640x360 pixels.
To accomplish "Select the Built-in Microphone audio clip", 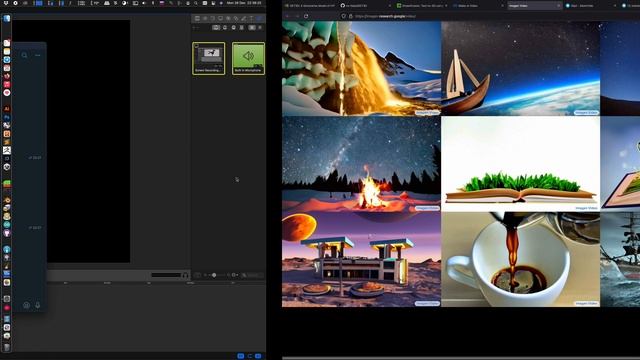I will pos(248,58).
